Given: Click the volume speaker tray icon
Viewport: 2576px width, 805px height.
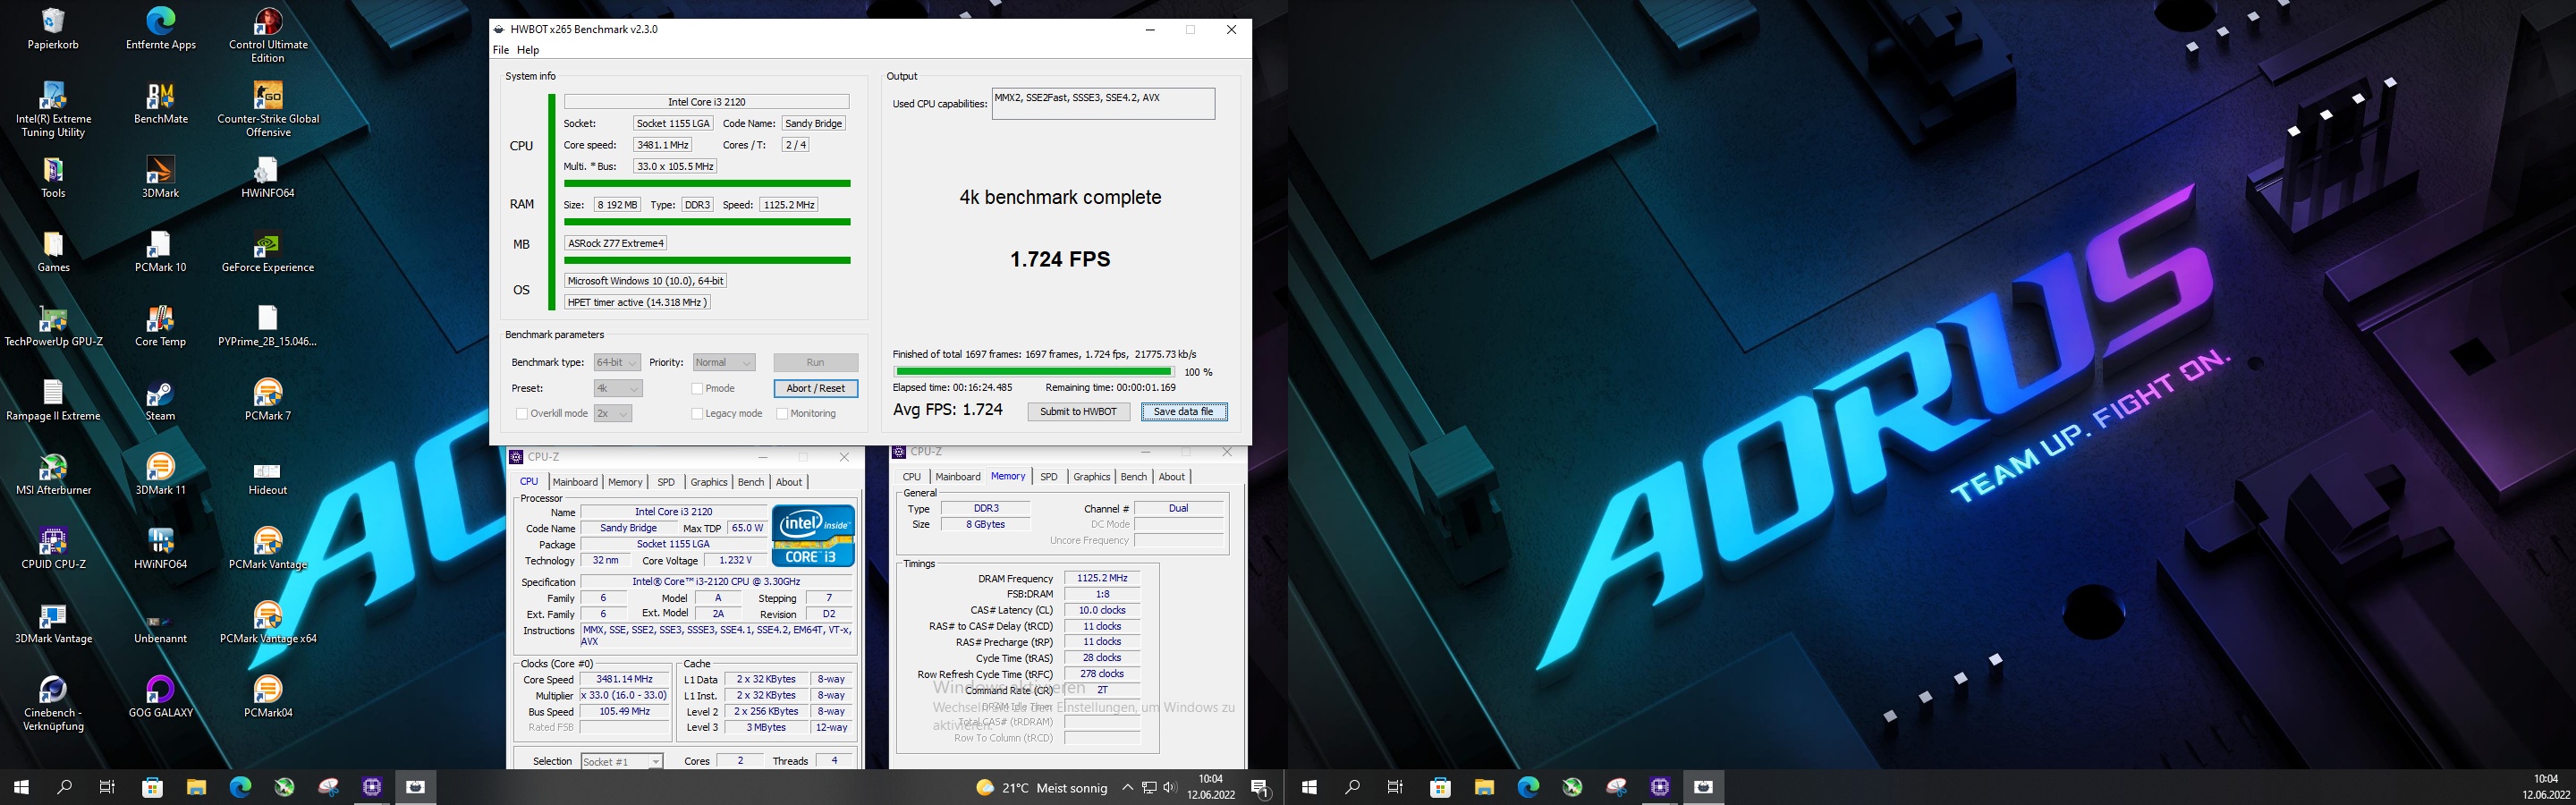Looking at the screenshot, I should coord(1171,787).
